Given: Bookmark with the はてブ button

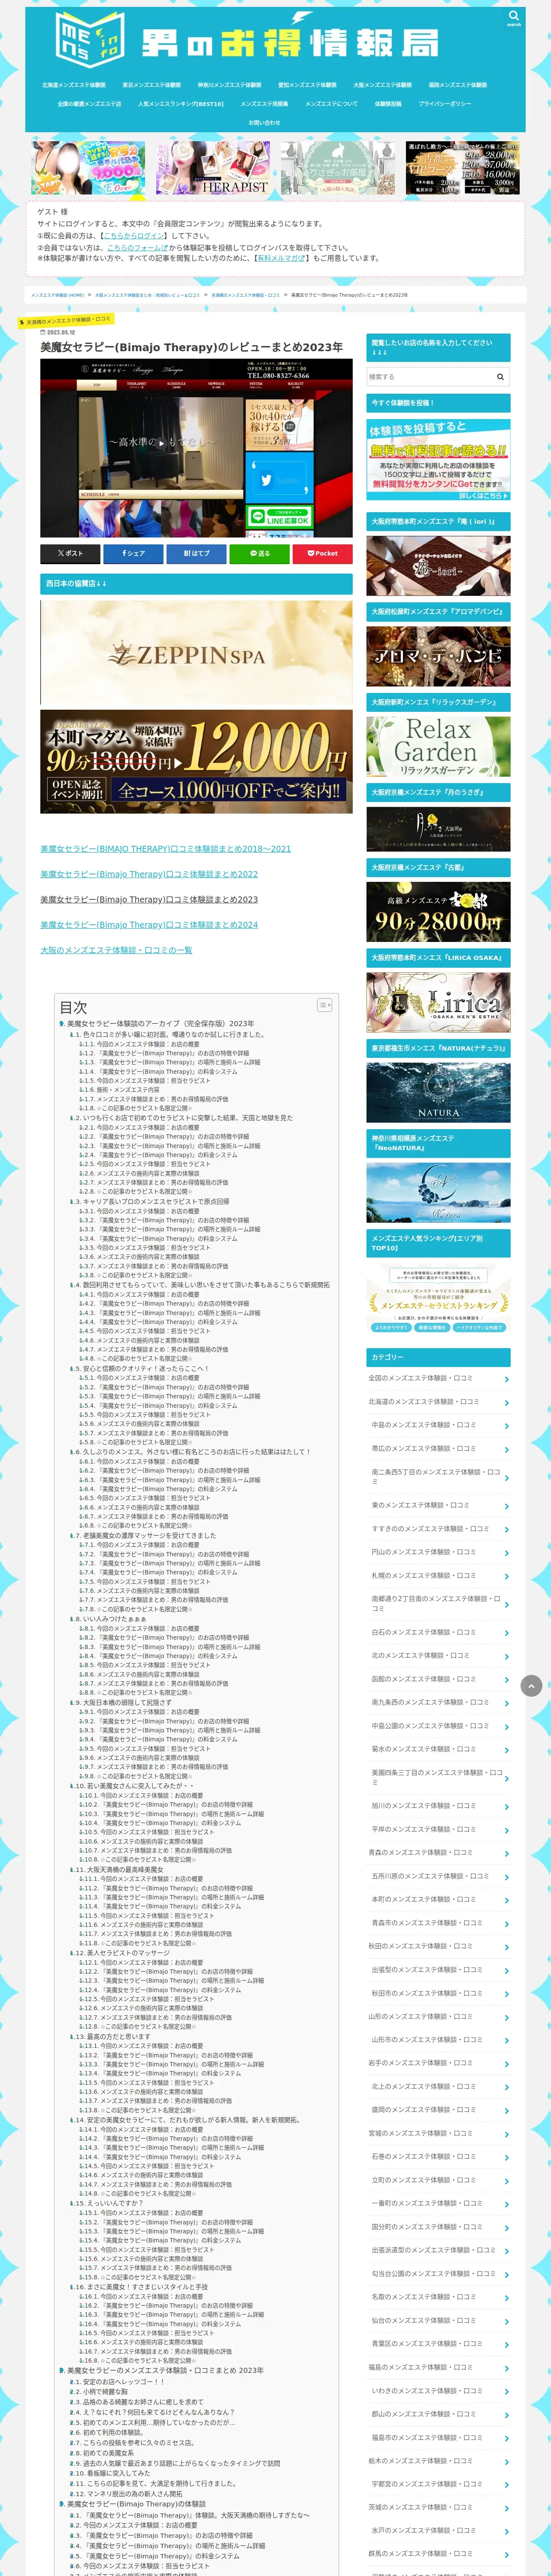Looking at the screenshot, I should [x=196, y=553].
